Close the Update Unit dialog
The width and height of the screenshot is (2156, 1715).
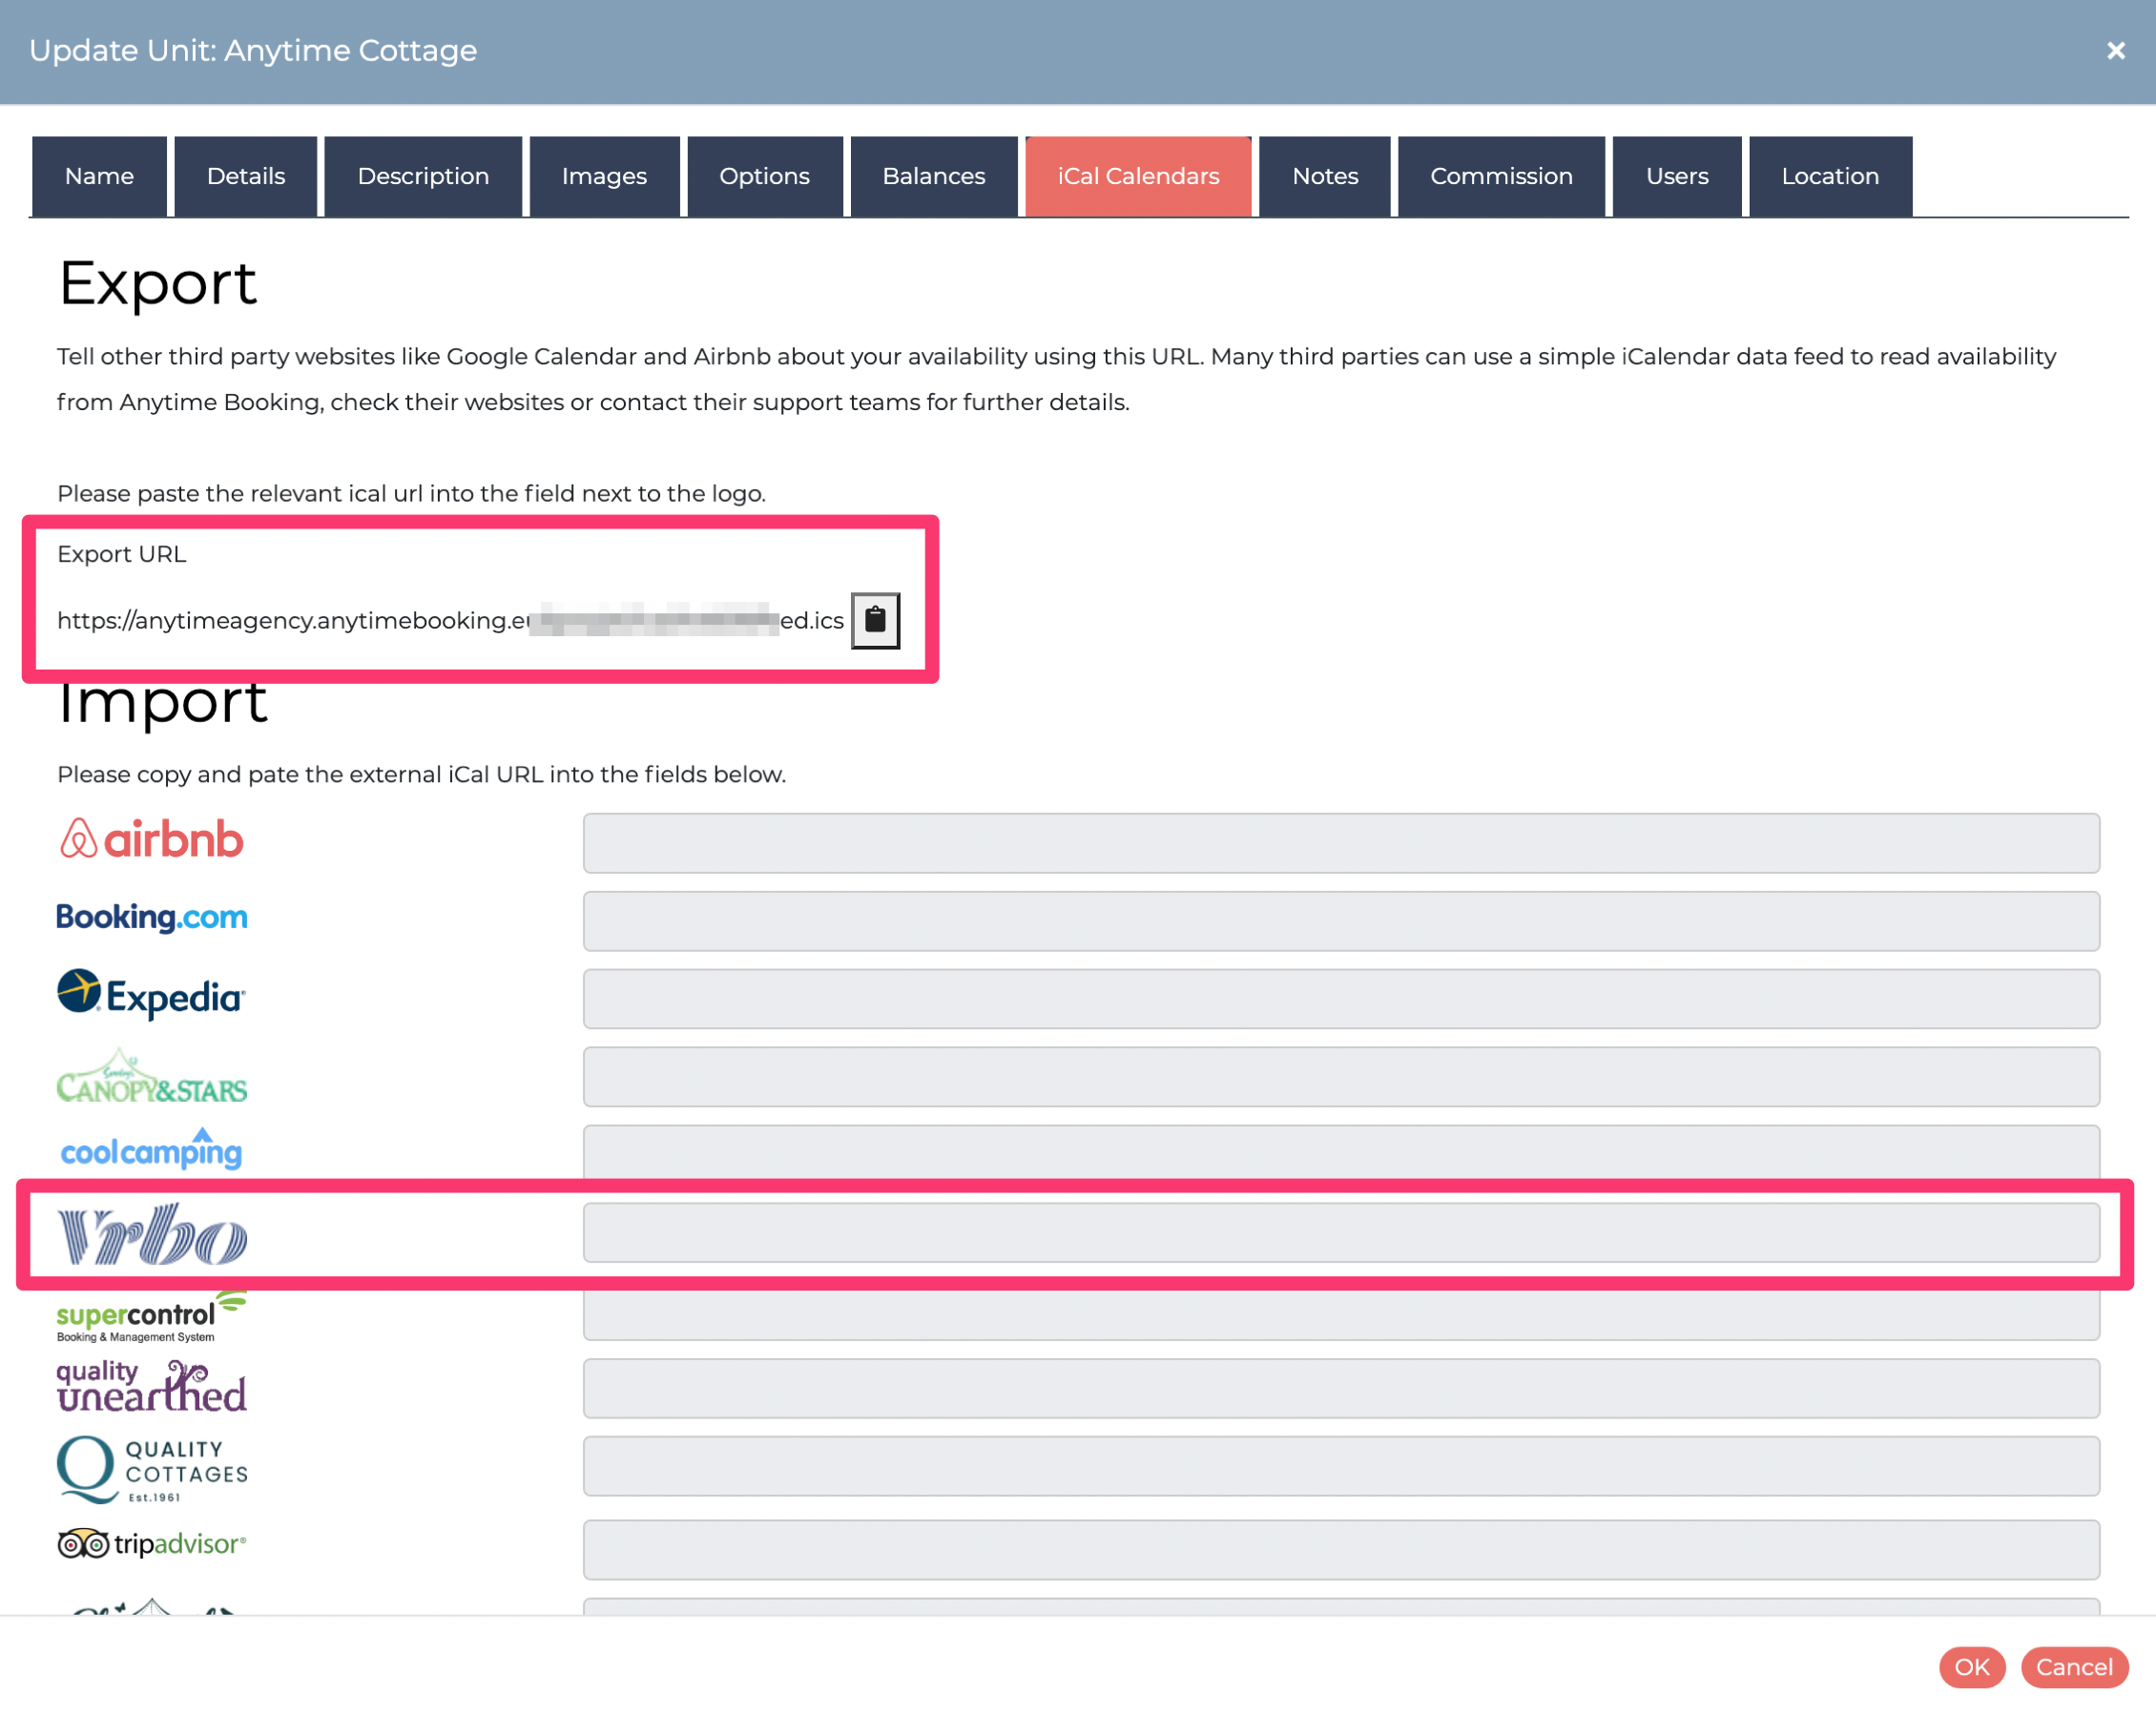[x=2115, y=50]
